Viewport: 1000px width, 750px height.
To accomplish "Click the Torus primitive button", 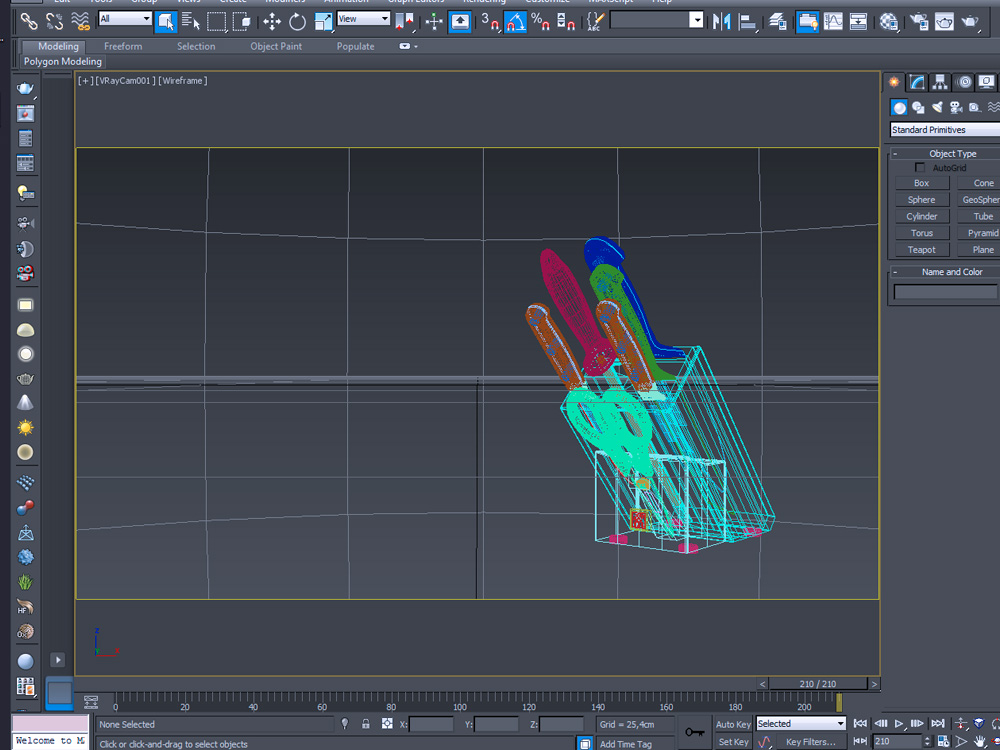I will [x=922, y=233].
